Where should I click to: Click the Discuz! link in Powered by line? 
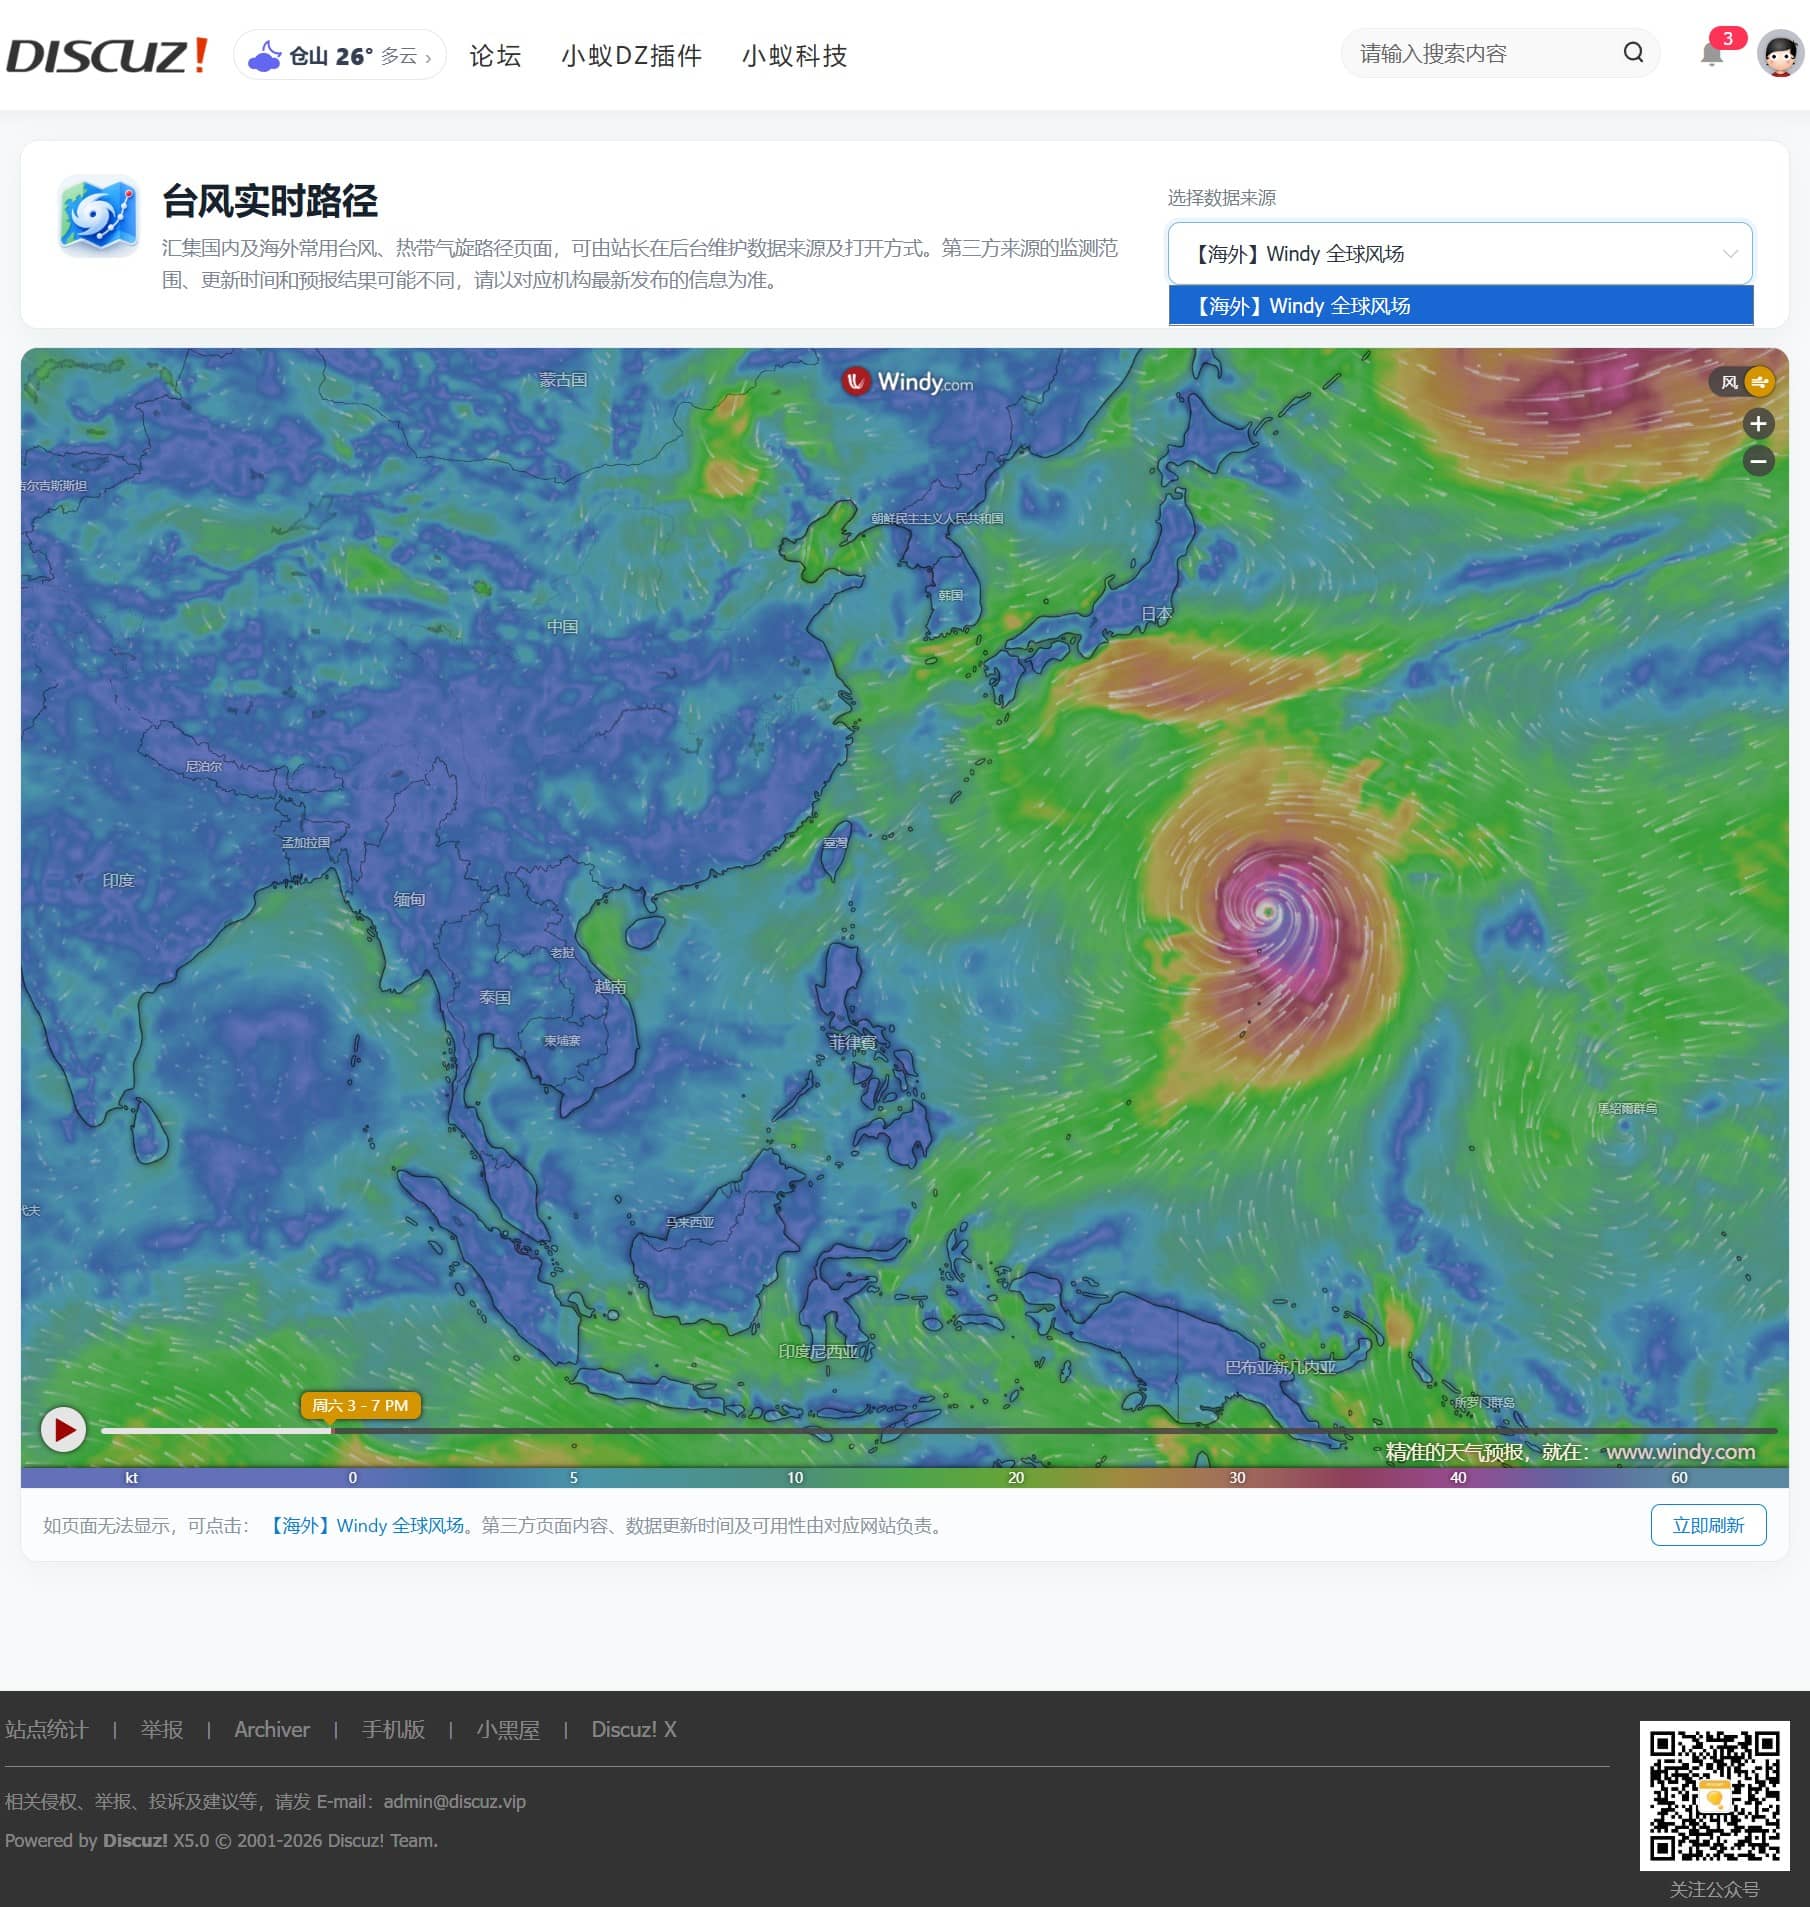(x=135, y=1840)
